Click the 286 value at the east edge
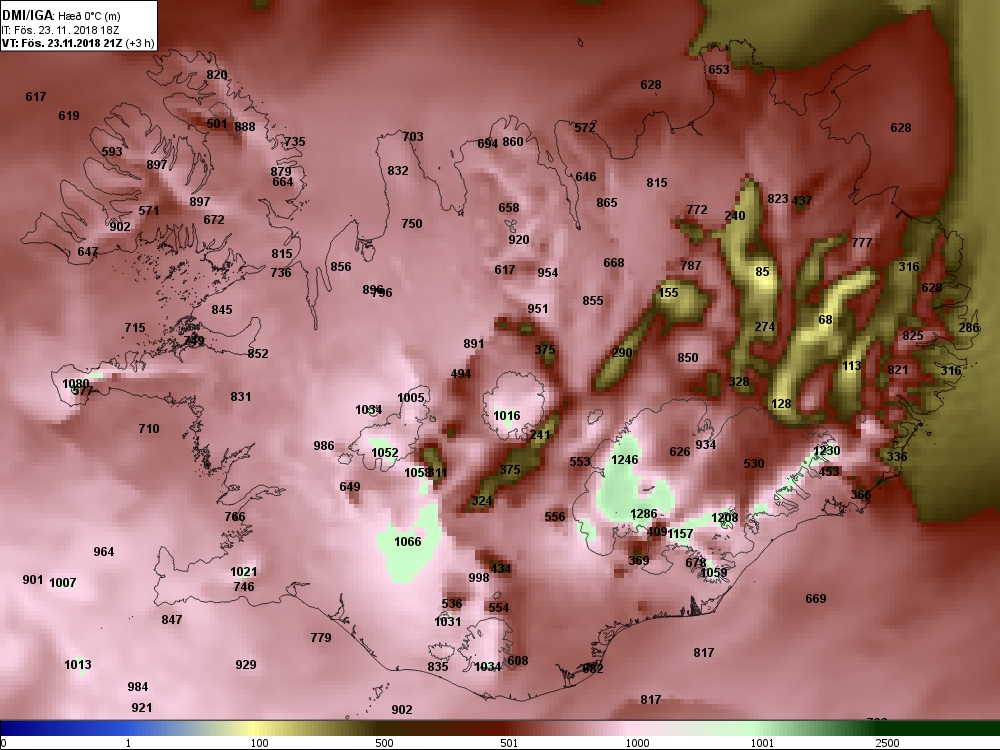The width and height of the screenshot is (1000, 750). [x=969, y=328]
